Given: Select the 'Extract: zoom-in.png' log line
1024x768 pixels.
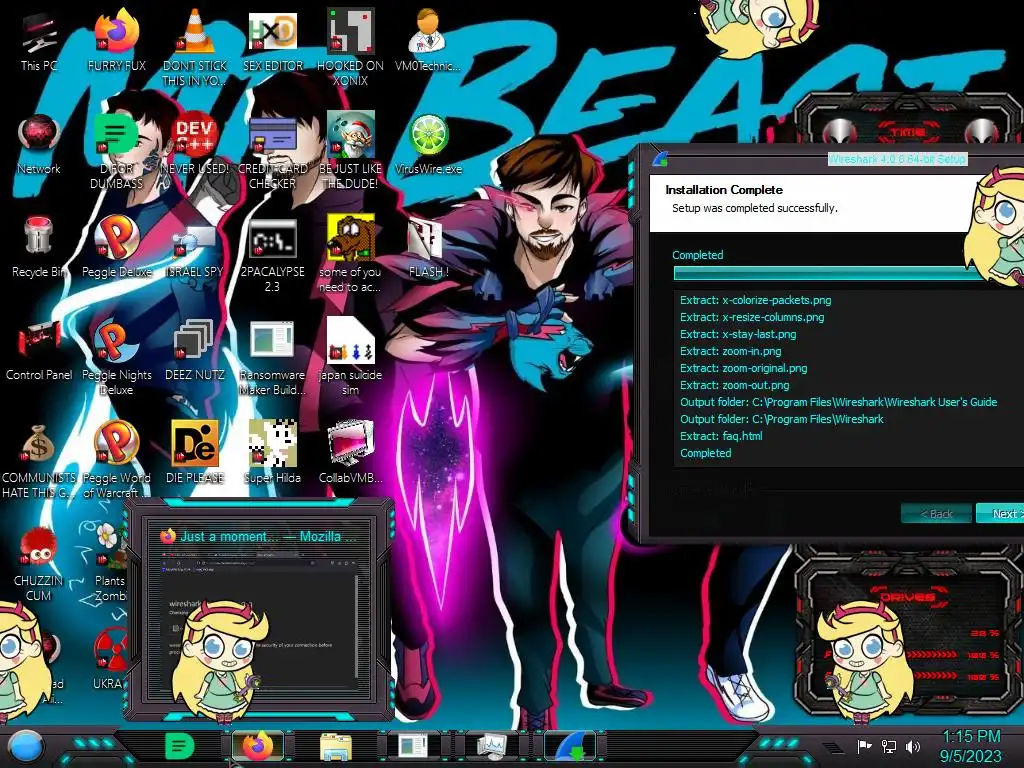Looking at the screenshot, I should [730, 351].
